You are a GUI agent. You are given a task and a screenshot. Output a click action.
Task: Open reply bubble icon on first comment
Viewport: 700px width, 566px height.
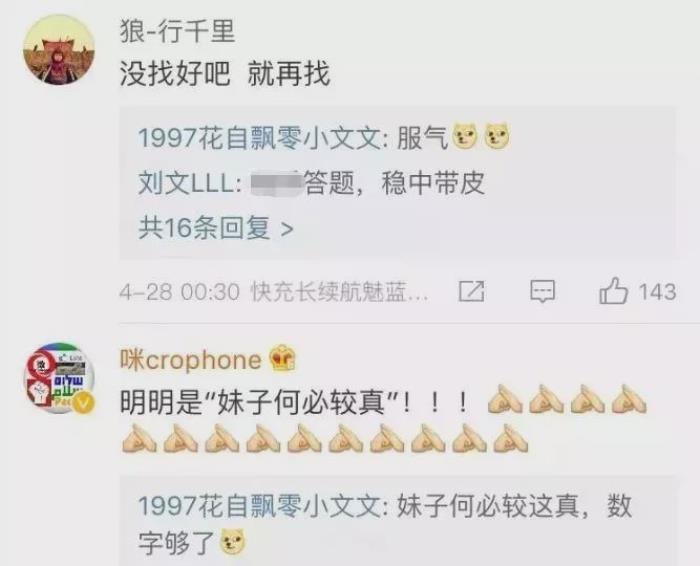click(x=542, y=291)
